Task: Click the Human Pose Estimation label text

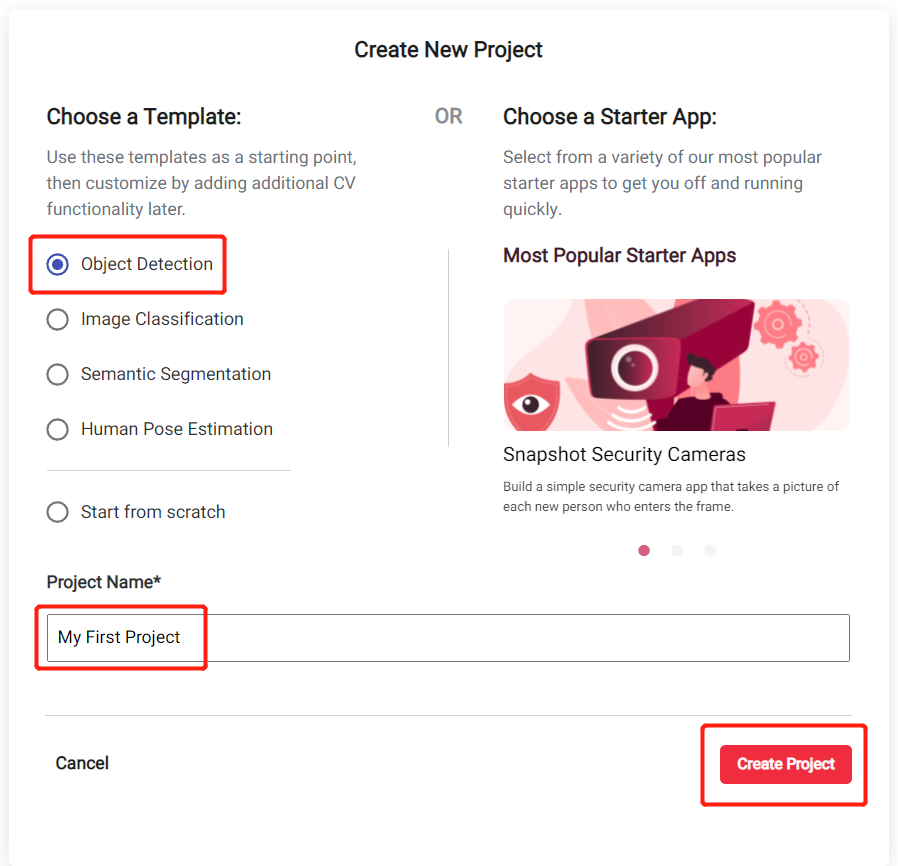Action: pyautogui.click(x=176, y=429)
